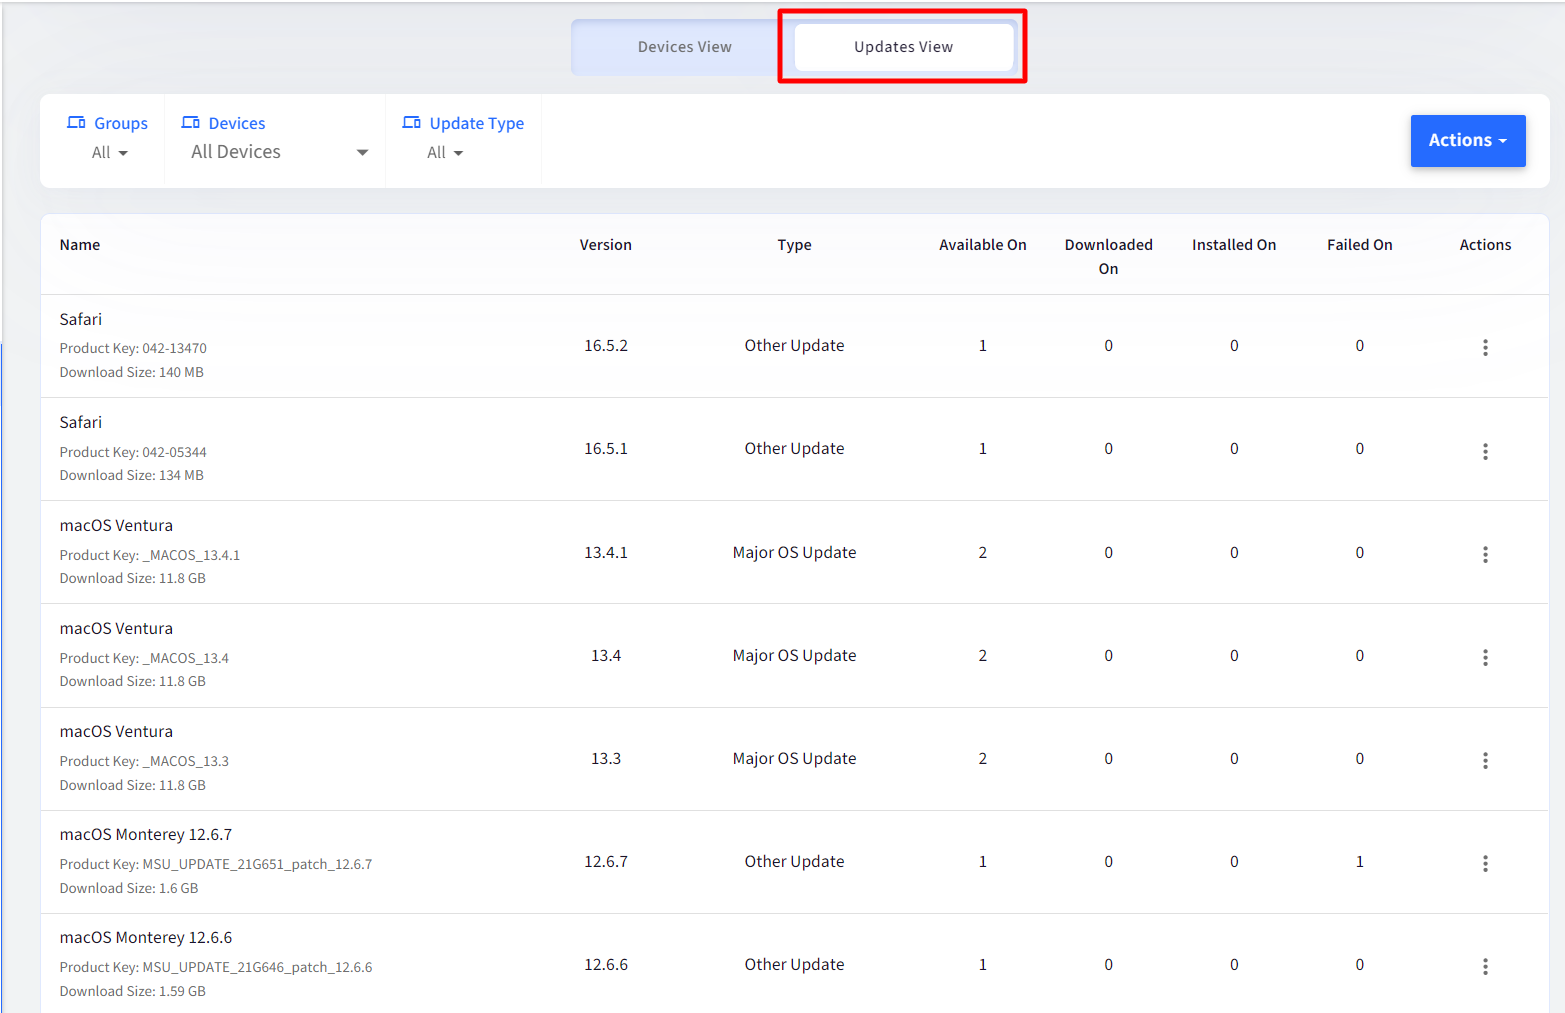Image resolution: width=1565 pixels, height=1013 pixels.
Task: Select version 13.4.1 cell
Action: coord(606,553)
